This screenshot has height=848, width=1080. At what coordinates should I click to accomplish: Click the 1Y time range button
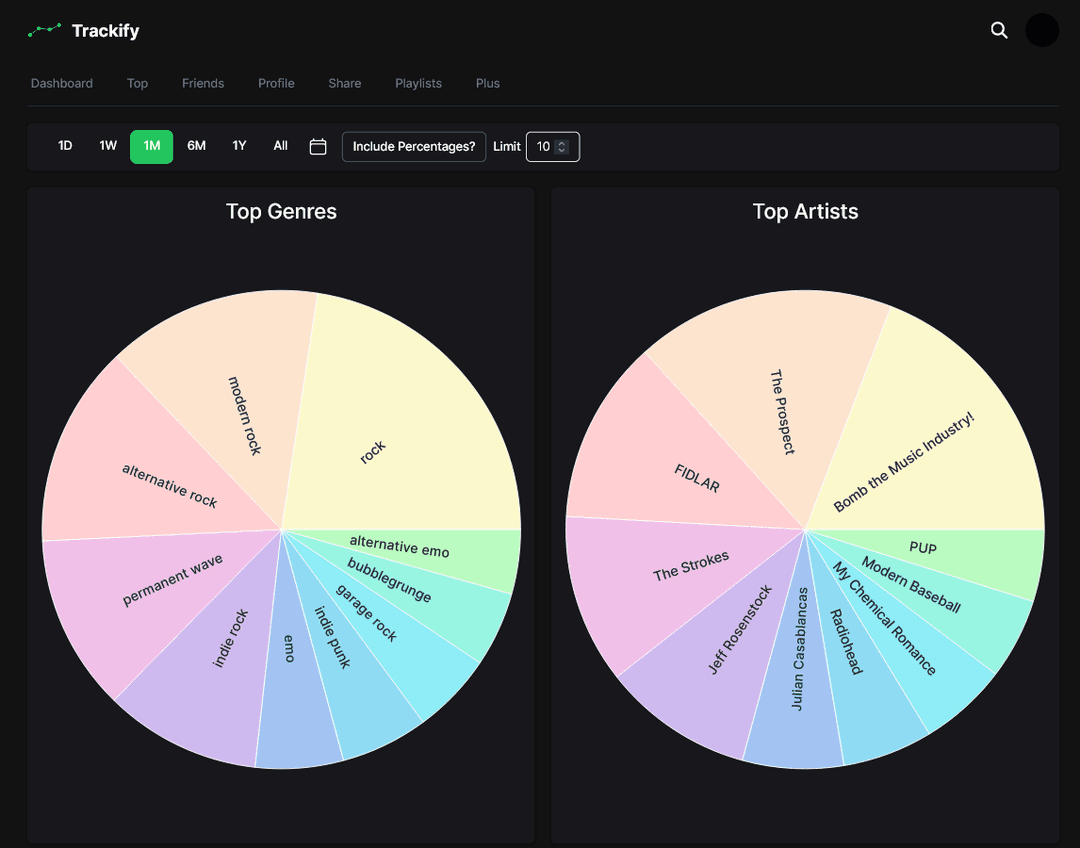239,145
